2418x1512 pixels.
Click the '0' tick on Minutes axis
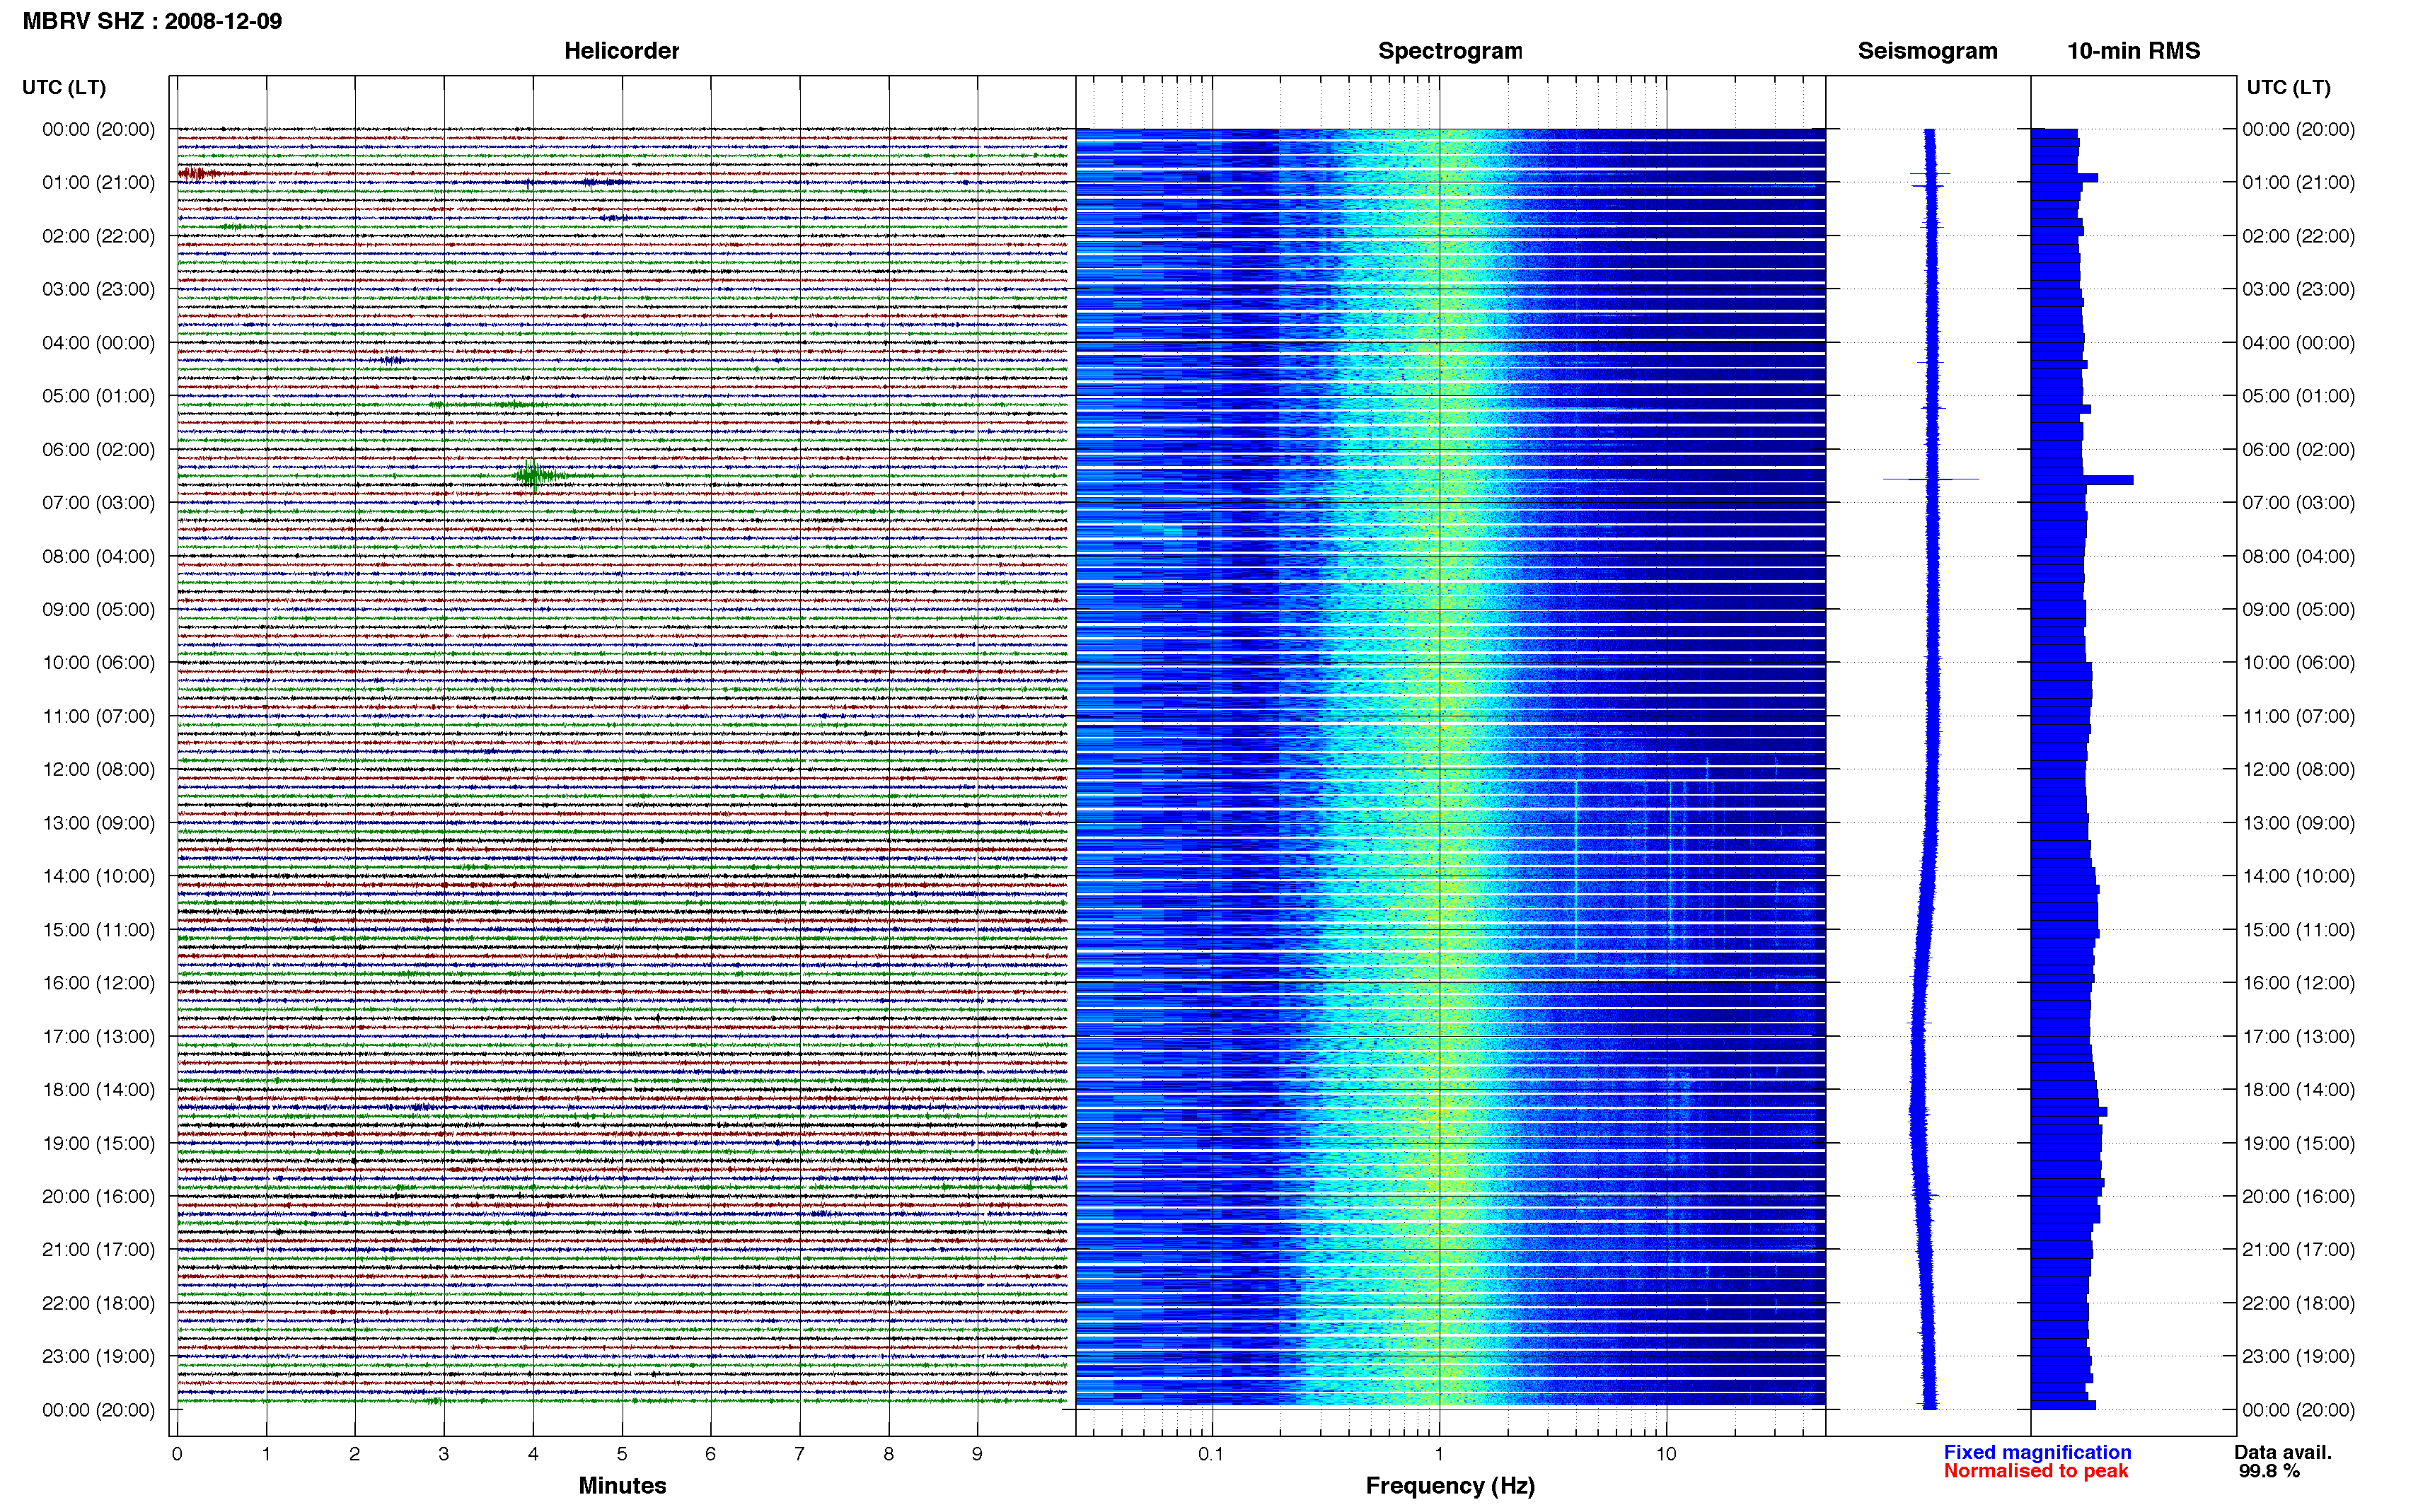click(177, 1454)
